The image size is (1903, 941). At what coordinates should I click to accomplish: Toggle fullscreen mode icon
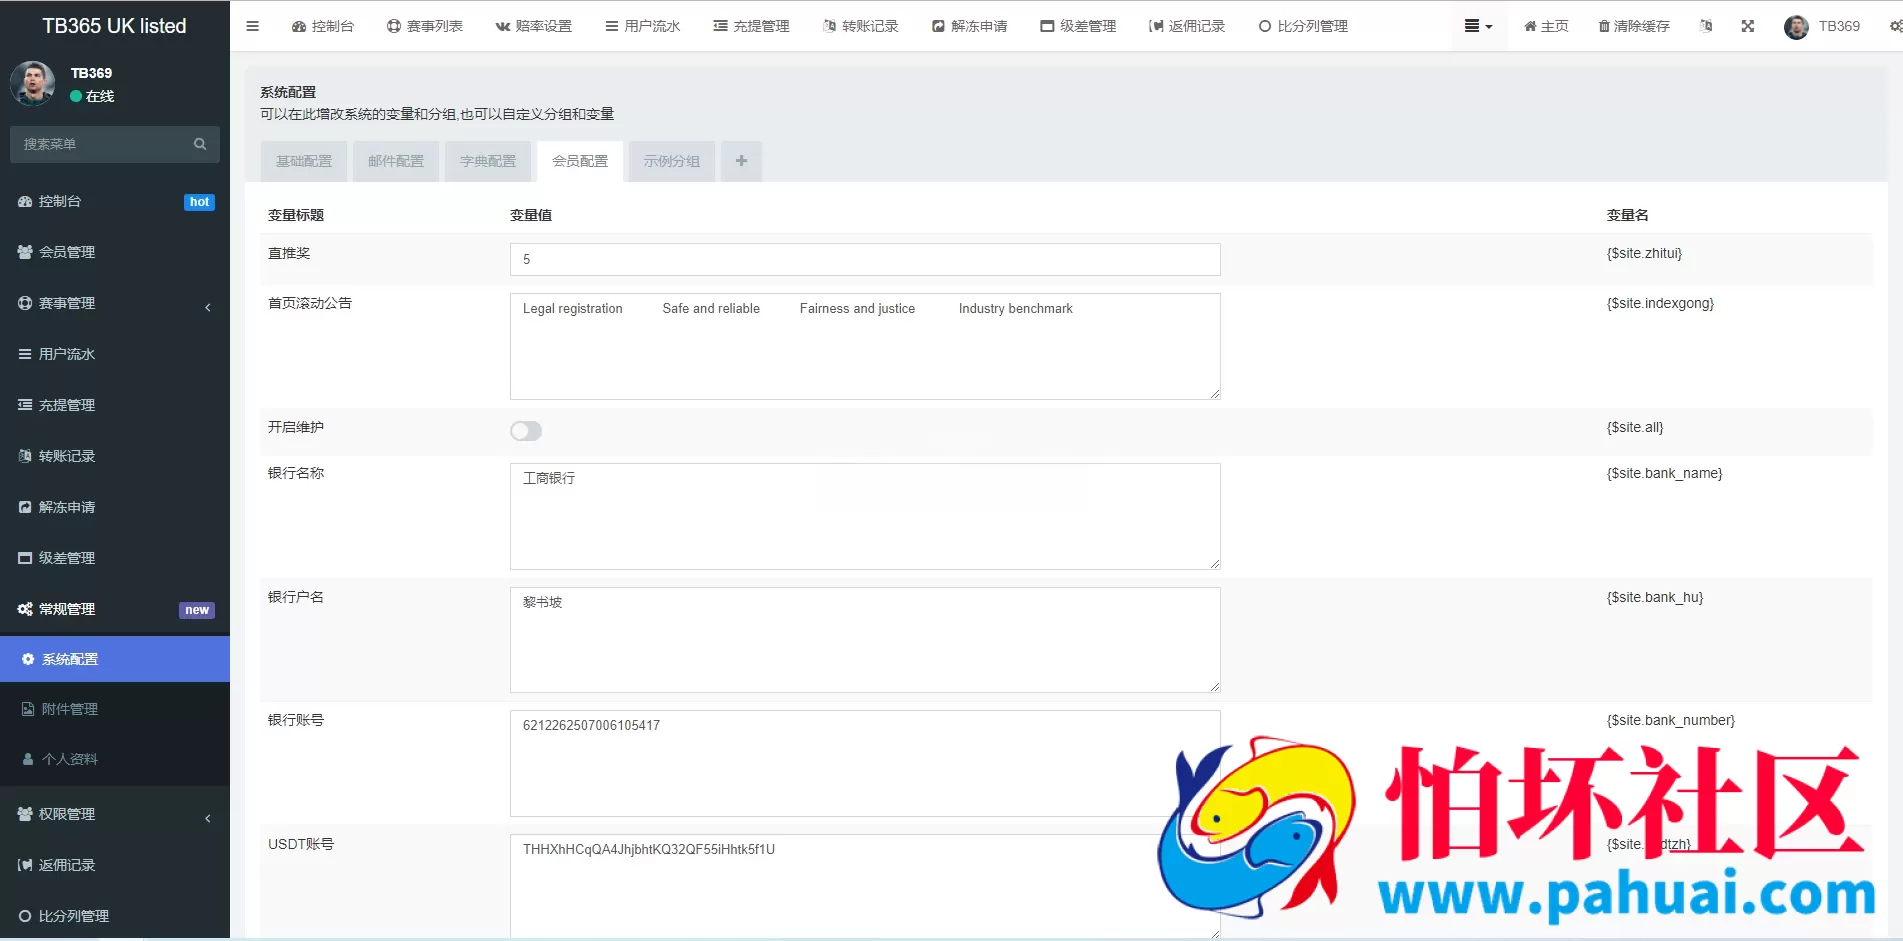pyautogui.click(x=1748, y=26)
